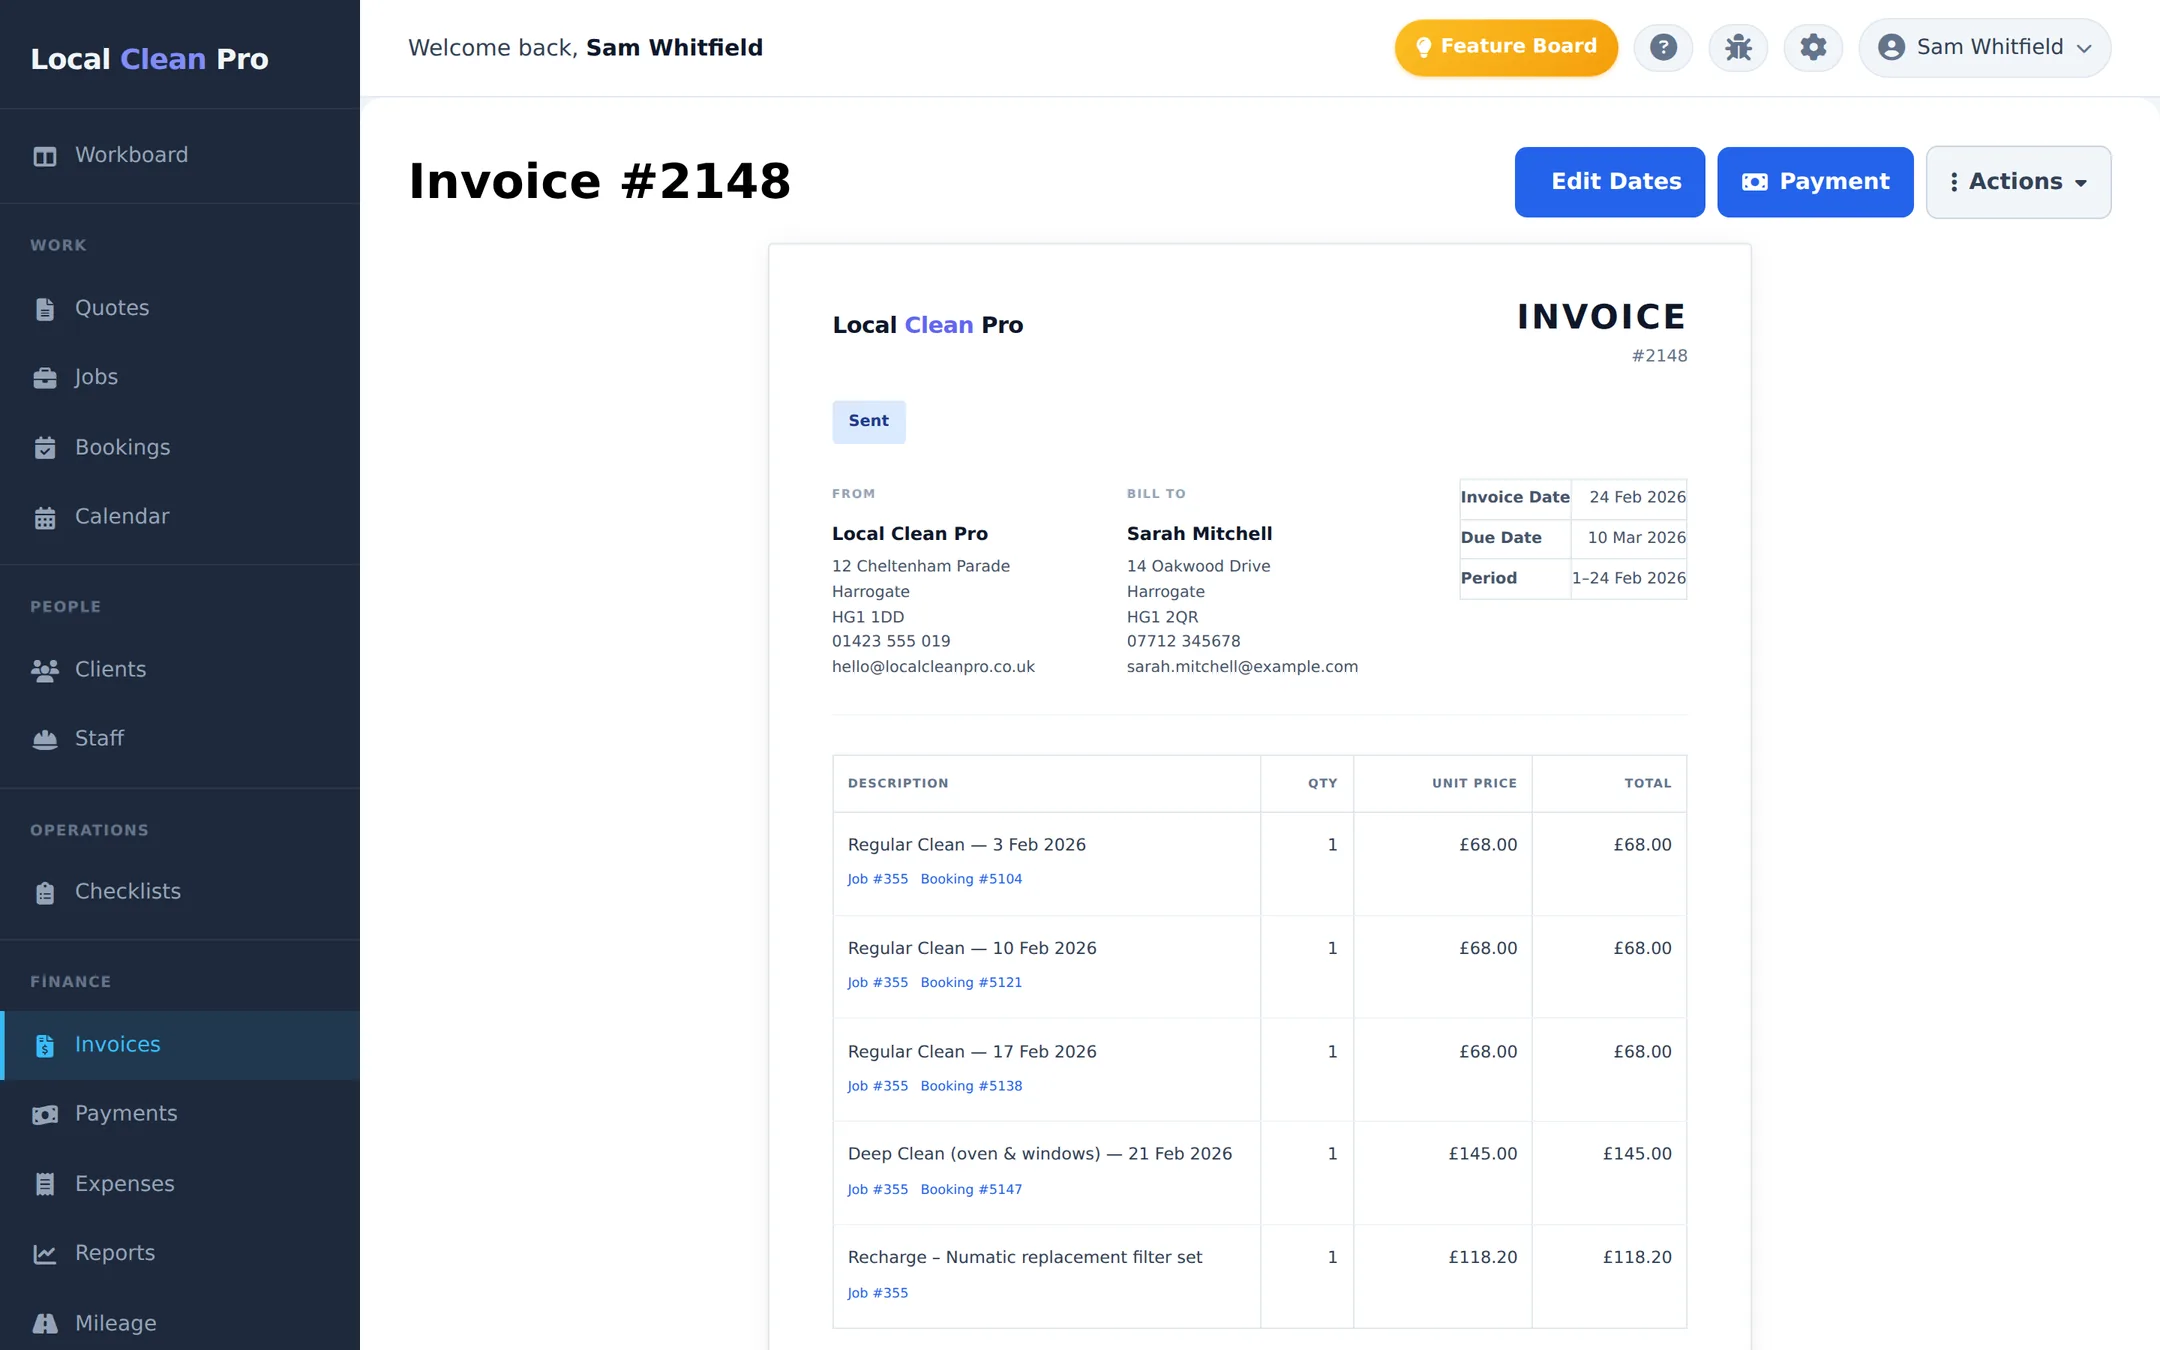
Task: Click the Reports chart icon
Action: pyautogui.click(x=45, y=1254)
